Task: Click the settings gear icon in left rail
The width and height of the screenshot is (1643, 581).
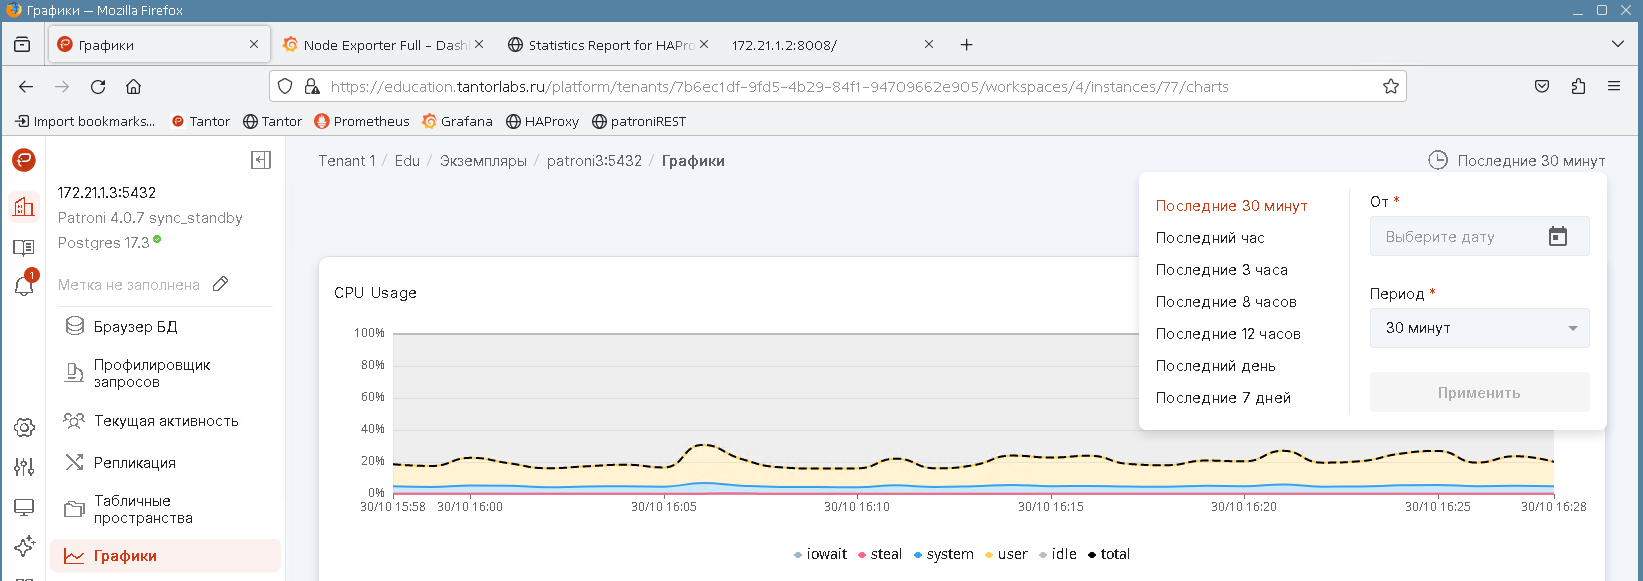Action: pyautogui.click(x=24, y=427)
